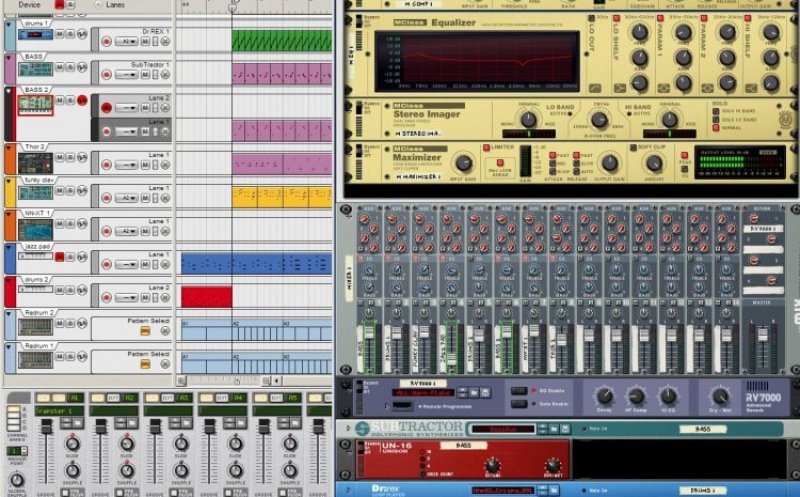Select the funky clav device thumbnail
This screenshot has width=800, height=497.
35,192
